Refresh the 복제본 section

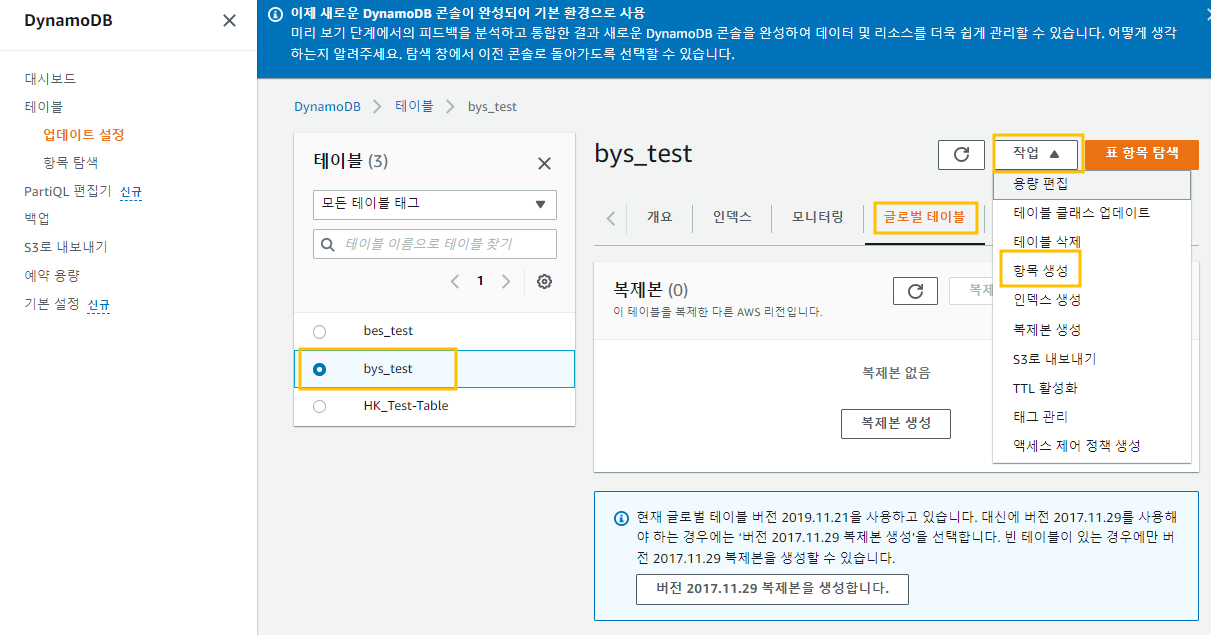[x=915, y=291]
